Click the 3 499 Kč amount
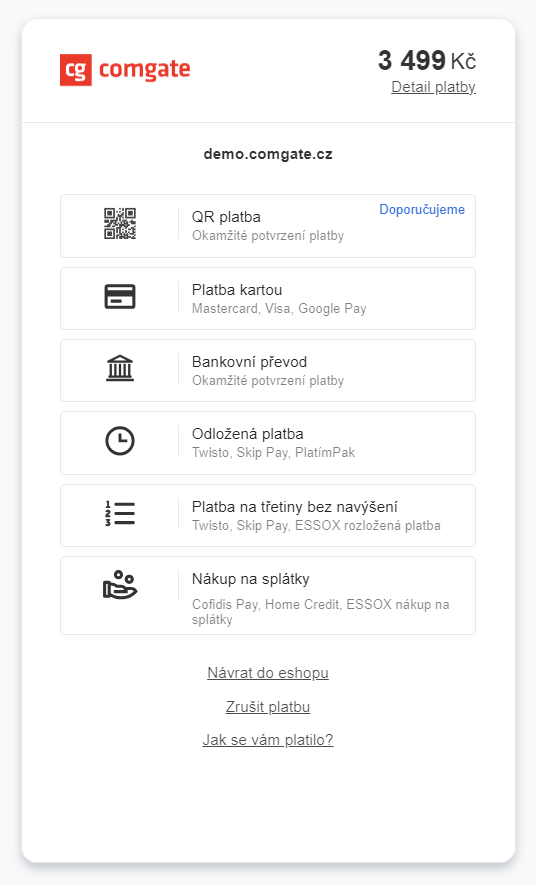536x885 pixels. [x=427, y=61]
